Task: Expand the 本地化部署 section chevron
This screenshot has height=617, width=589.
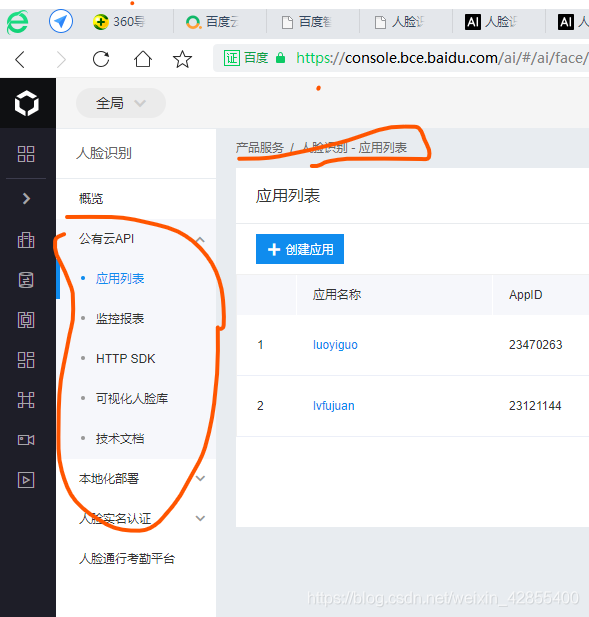Action: point(200,478)
